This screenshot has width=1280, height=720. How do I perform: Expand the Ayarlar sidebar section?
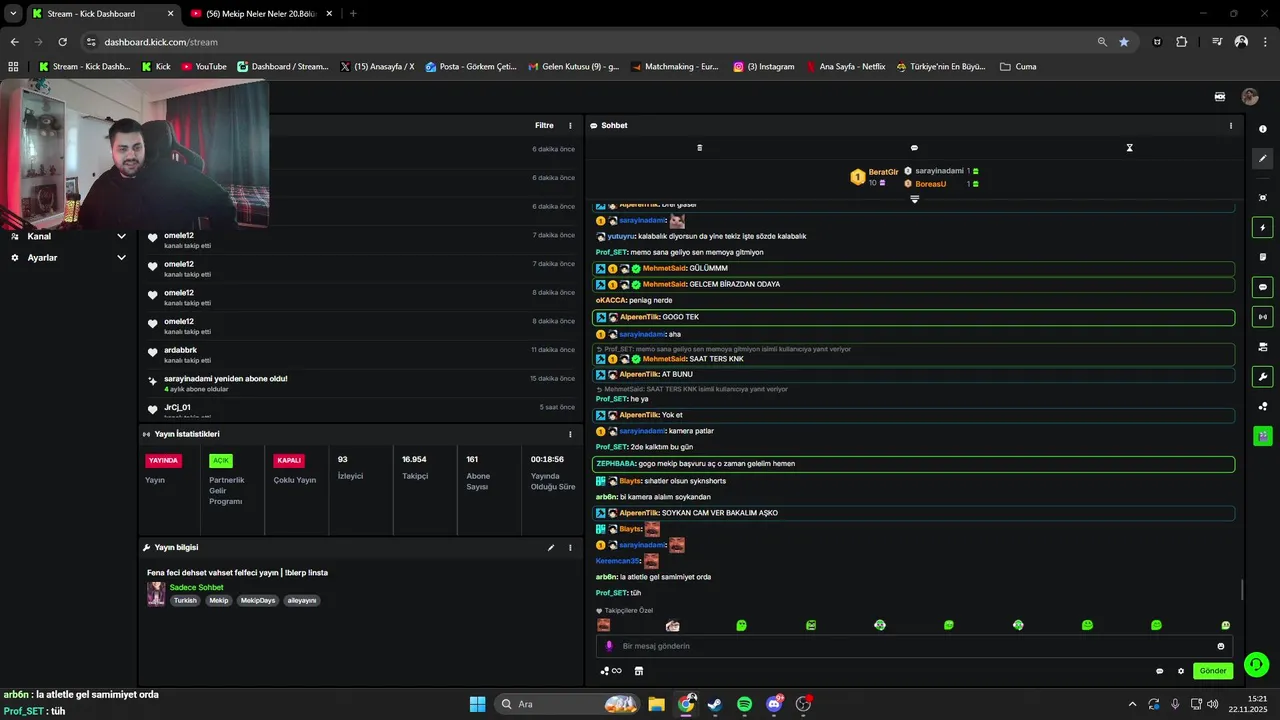coord(68,258)
